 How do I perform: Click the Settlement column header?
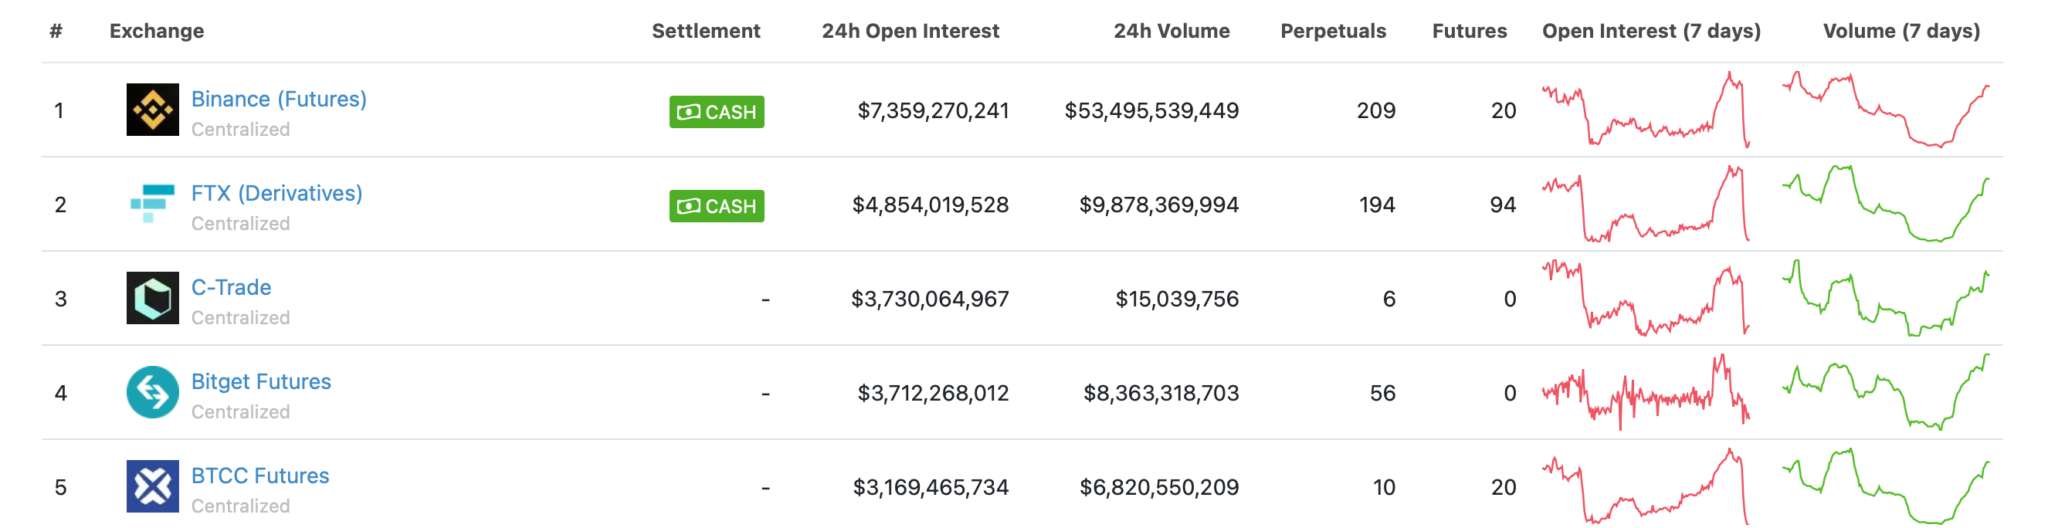[x=706, y=31]
